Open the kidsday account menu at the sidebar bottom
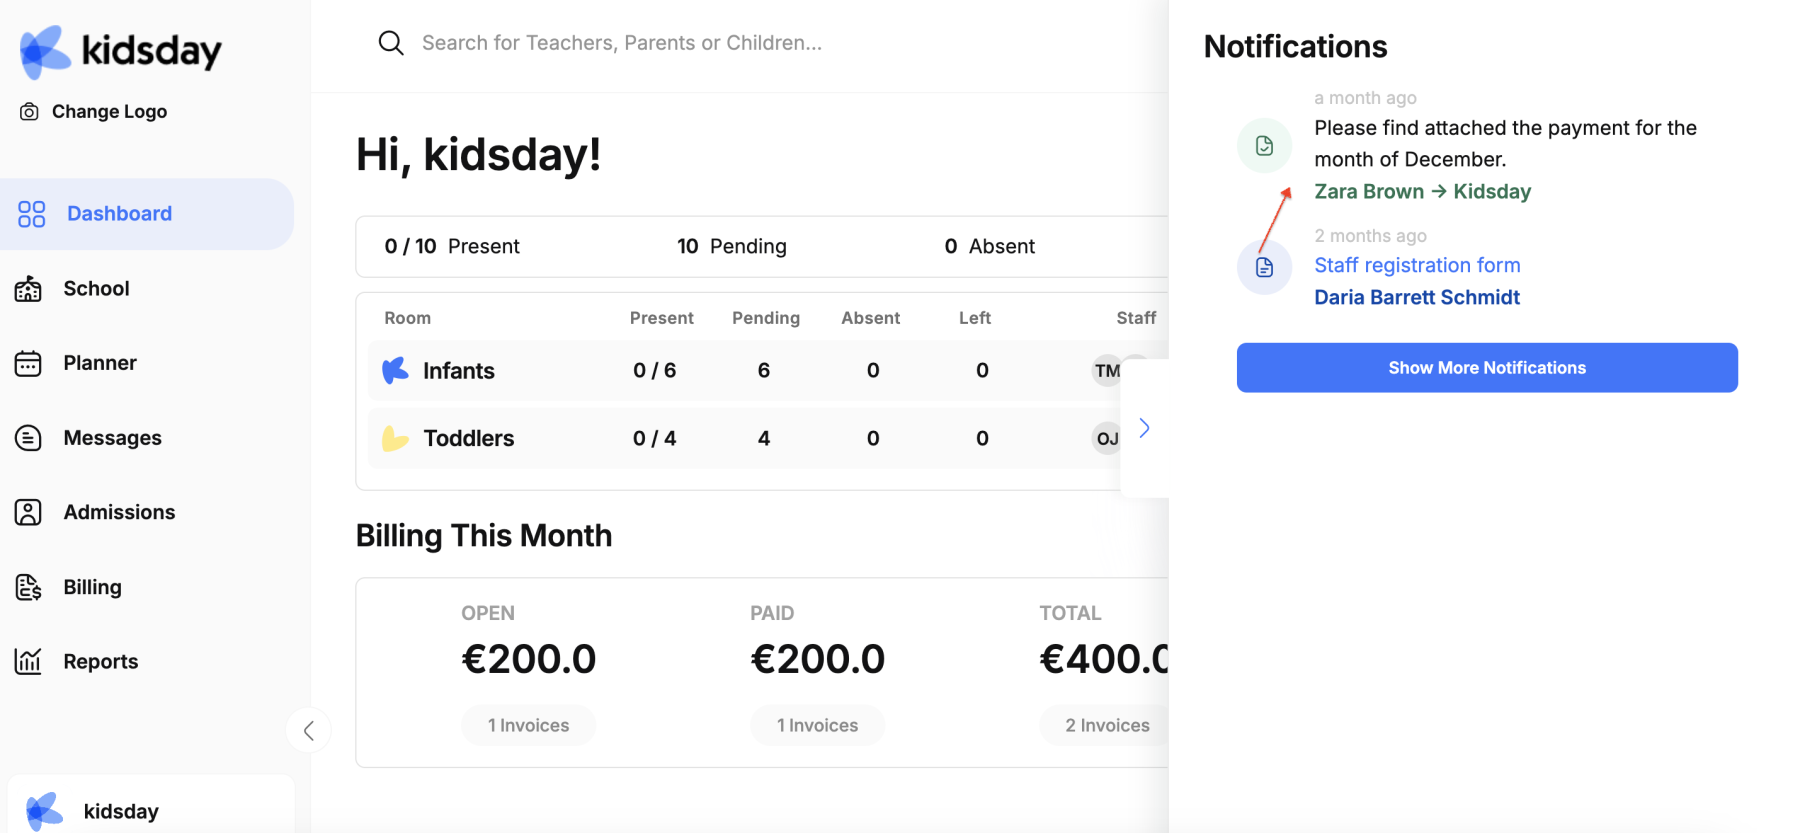Image resolution: width=1800 pixels, height=833 pixels. tap(152, 805)
